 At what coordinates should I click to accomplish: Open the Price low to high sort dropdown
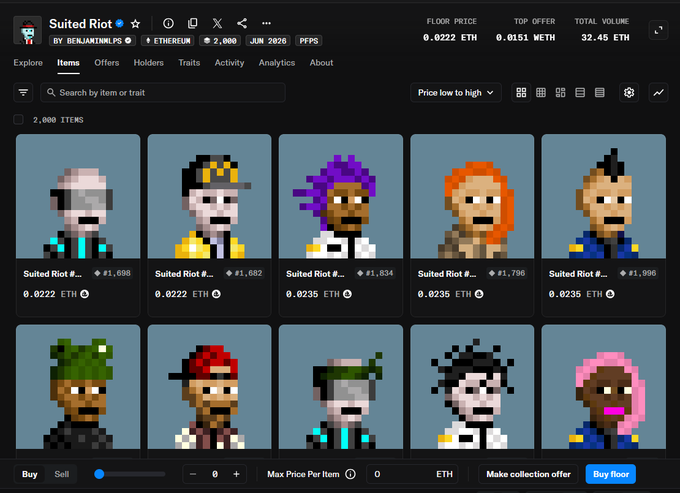pos(456,92)
